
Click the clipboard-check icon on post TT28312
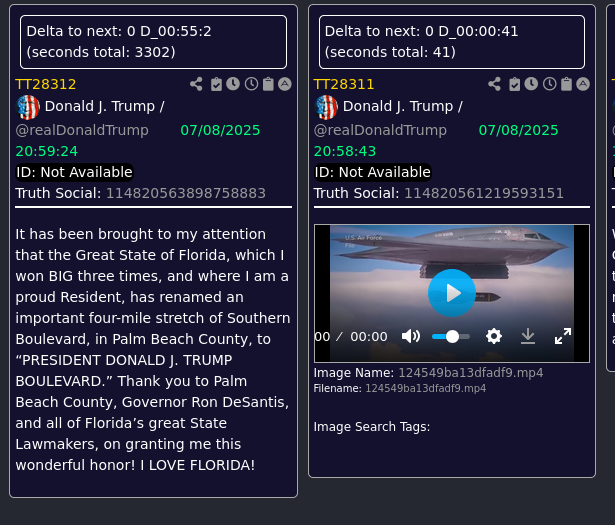(x=216, y=84)
